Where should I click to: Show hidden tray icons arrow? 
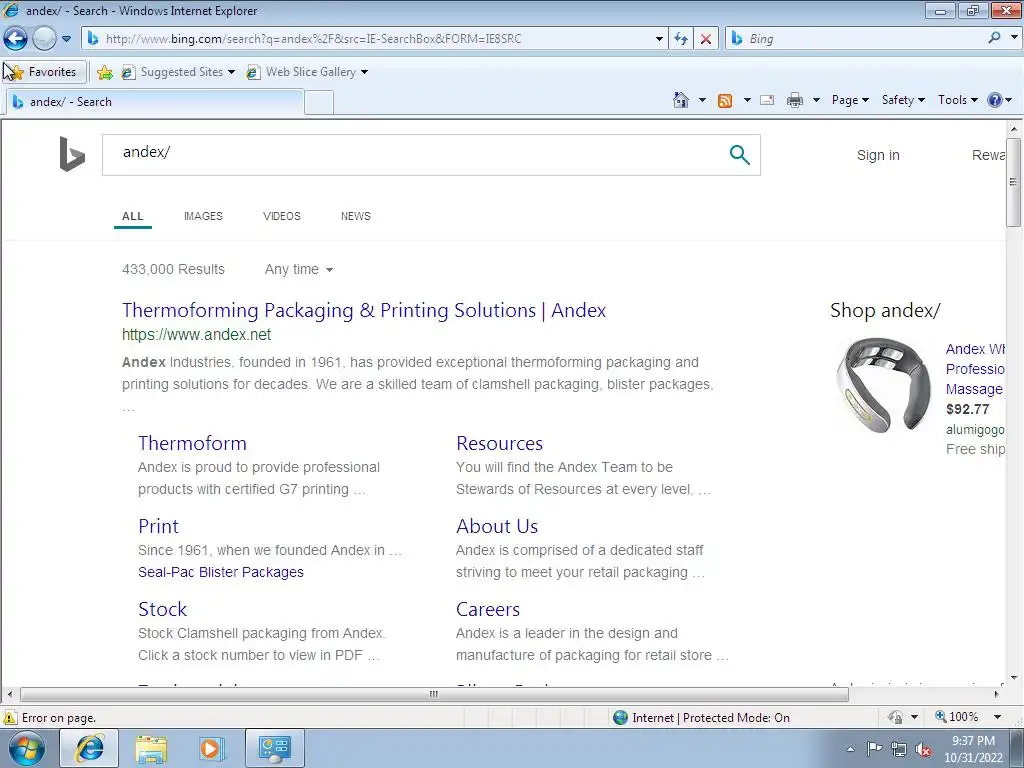(x=850, y=749)
